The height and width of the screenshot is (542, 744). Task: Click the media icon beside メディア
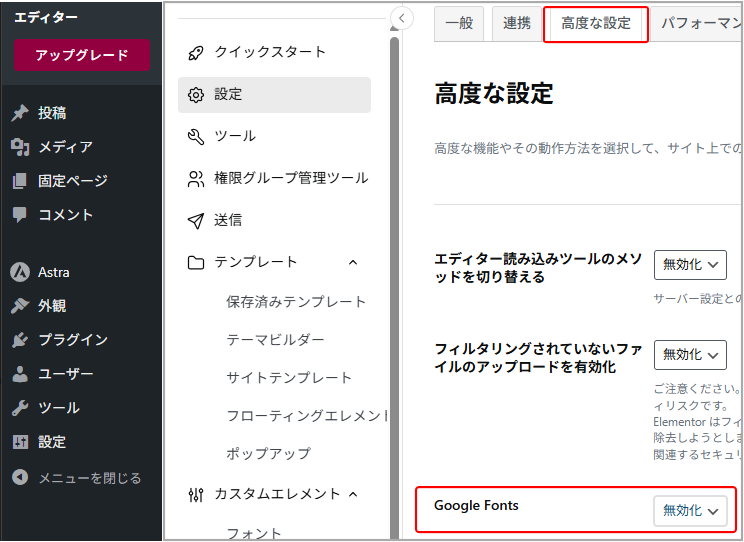(19, 147)
